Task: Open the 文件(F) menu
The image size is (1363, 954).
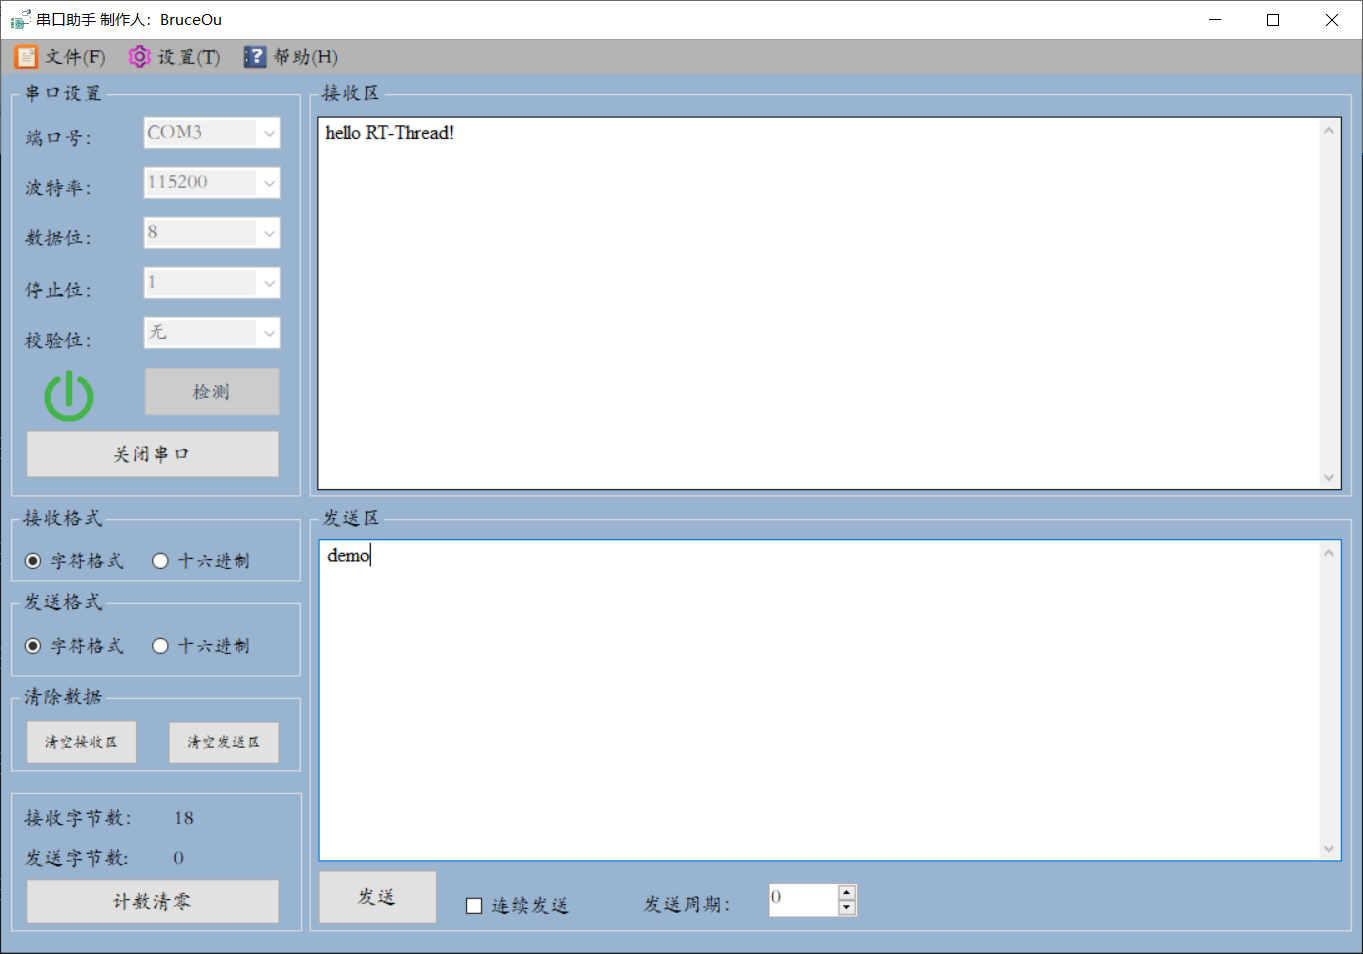Action: [x=60, y=57]
